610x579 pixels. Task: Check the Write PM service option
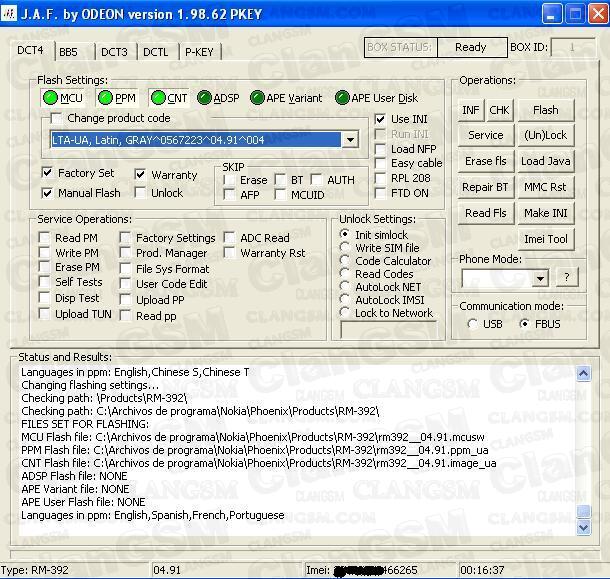coord(44,253)
